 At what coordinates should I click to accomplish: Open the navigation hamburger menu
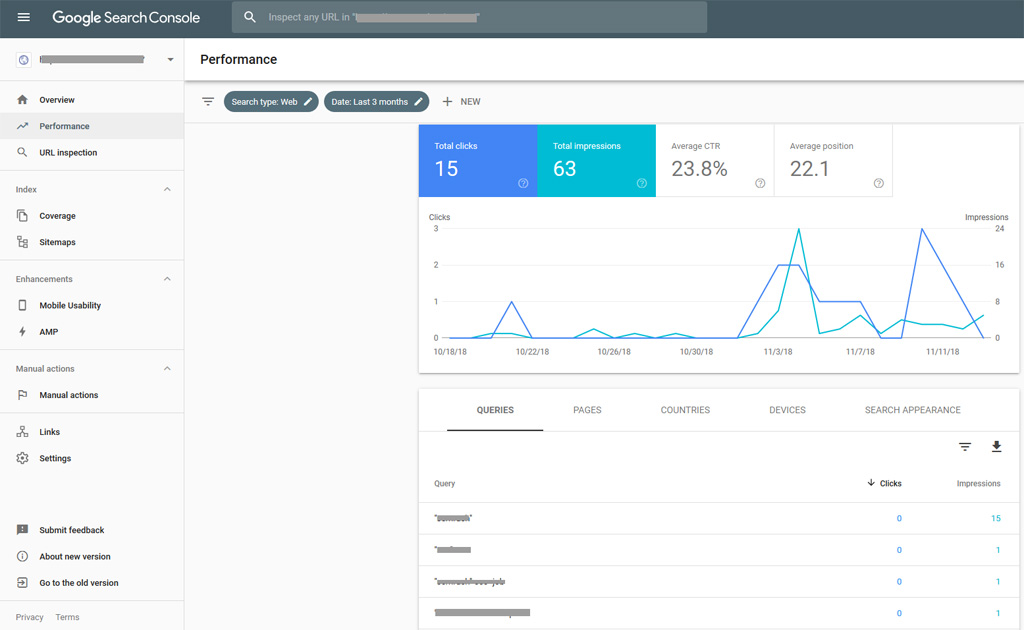(24, 16)
